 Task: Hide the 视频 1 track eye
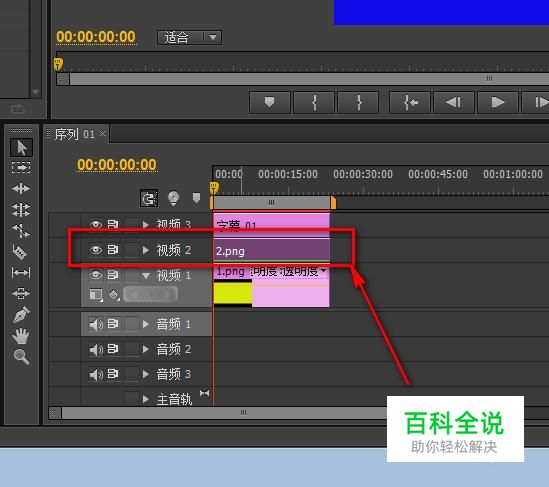[x=96, y=275]
